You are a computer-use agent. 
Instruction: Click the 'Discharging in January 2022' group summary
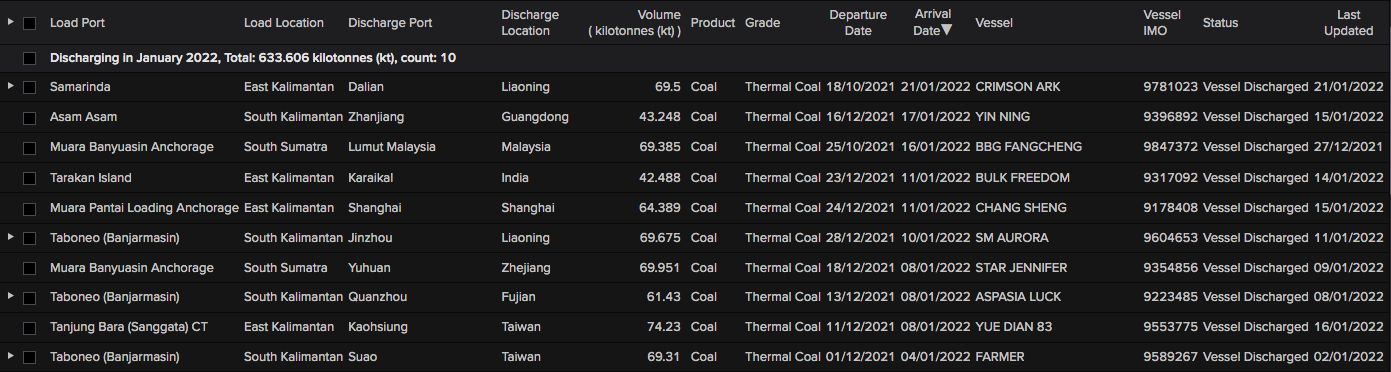pyautogui.click(x=253, y=58)
